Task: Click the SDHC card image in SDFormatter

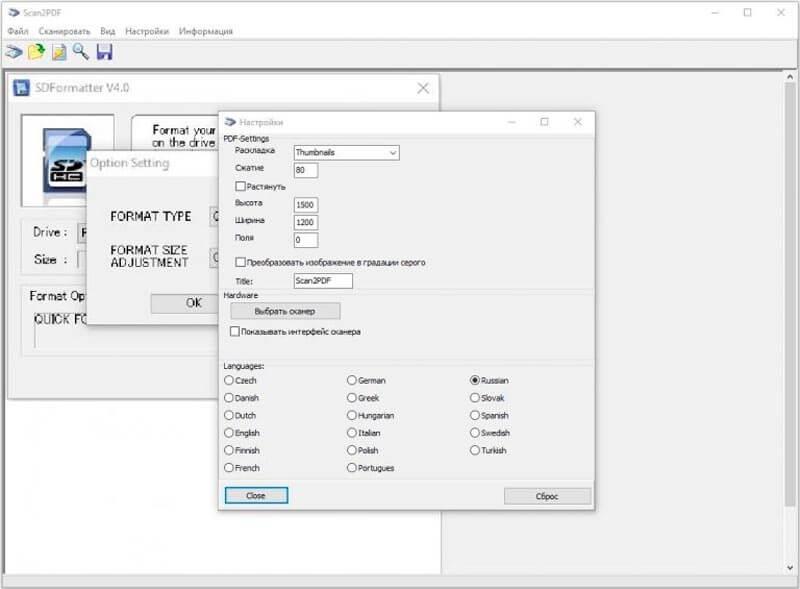Action: [x=67, y=162]
